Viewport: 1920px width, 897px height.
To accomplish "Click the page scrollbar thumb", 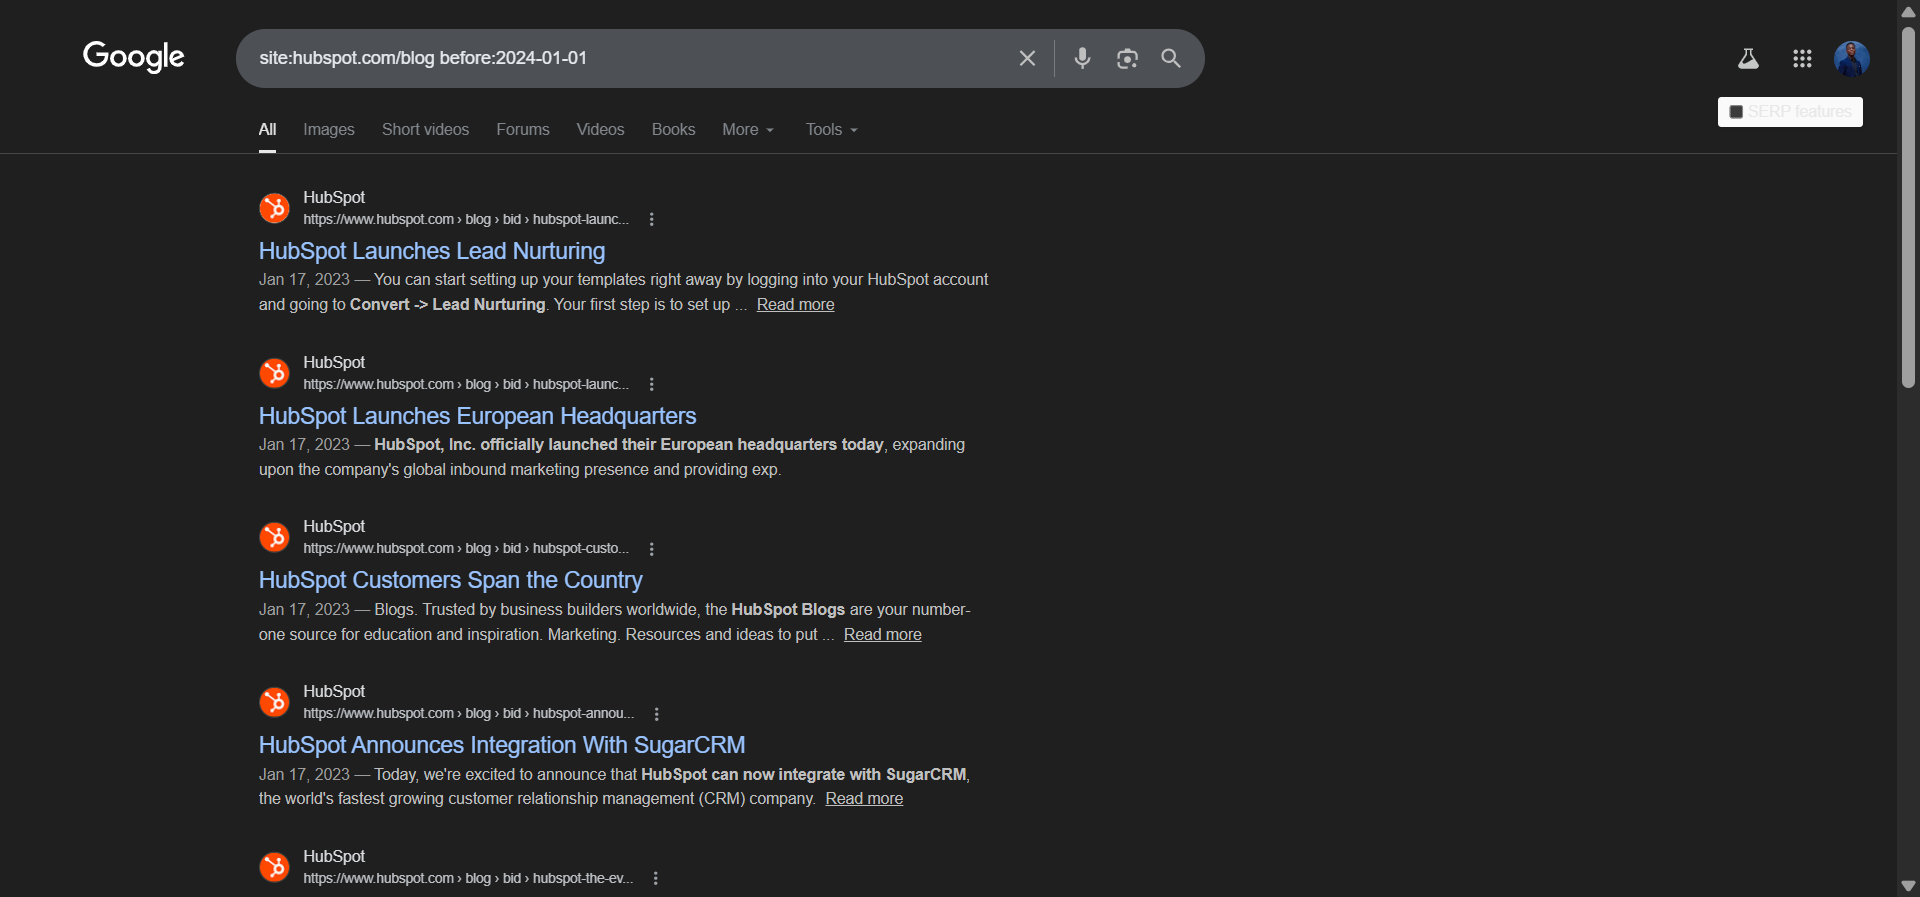I will pyautogui.click(x=1908, y=207).
